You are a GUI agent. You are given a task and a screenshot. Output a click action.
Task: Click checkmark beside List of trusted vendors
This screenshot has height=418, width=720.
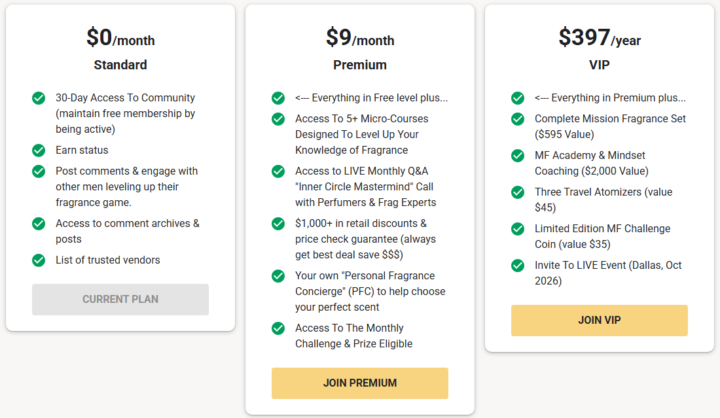pyautogui.click(x=39, y=260)
